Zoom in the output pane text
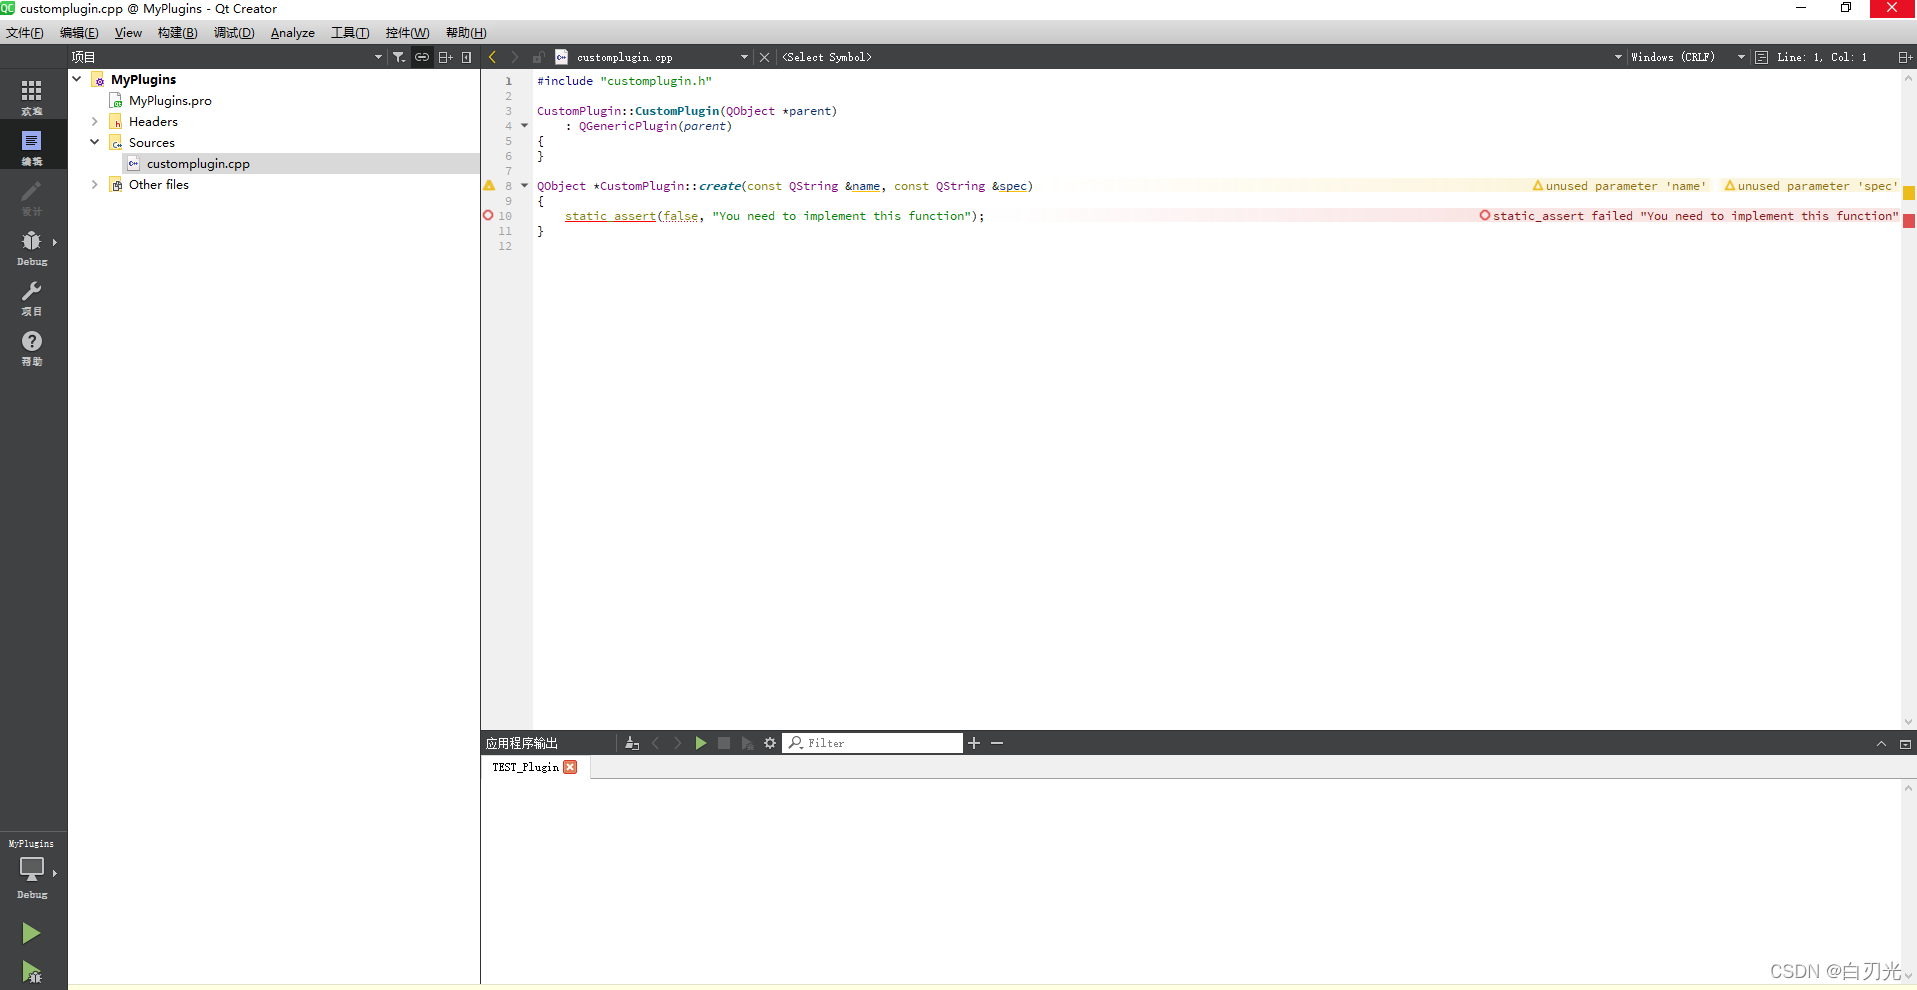Screen dimensions: 1917x990 (x=974, y=743)
